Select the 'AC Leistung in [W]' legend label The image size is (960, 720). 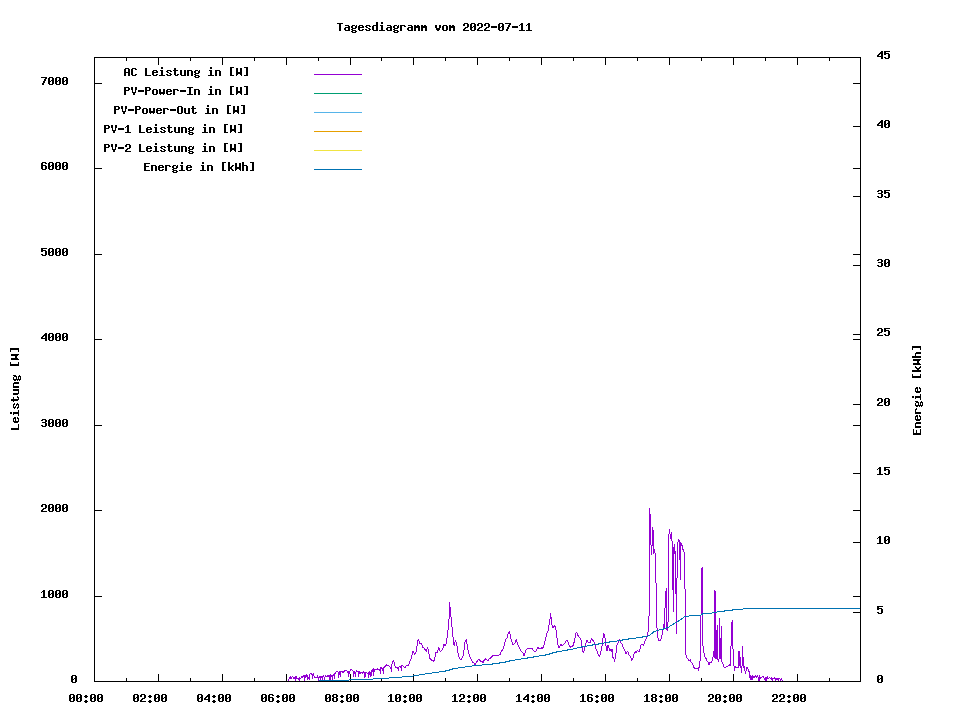click(186, 72)
